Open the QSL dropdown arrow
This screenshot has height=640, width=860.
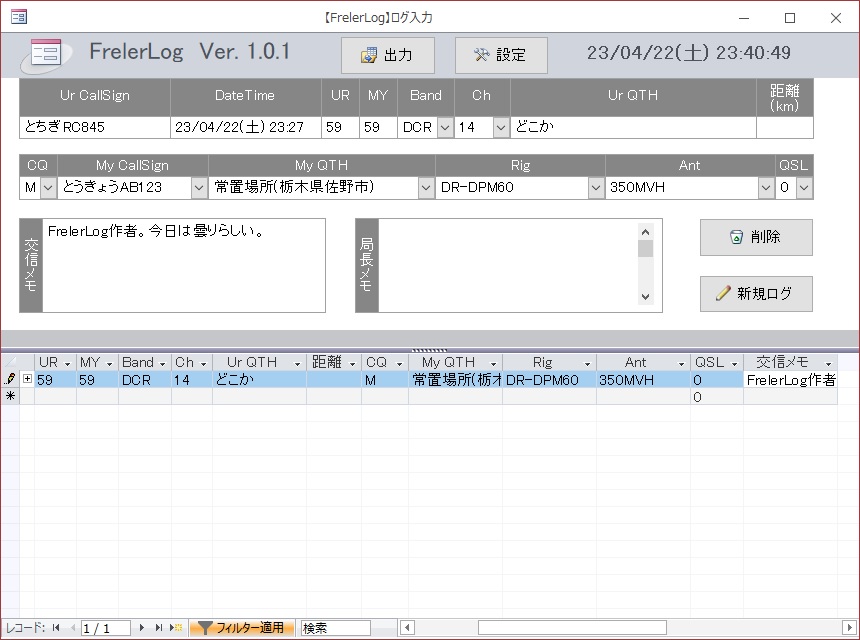click(x=804, y=188)
